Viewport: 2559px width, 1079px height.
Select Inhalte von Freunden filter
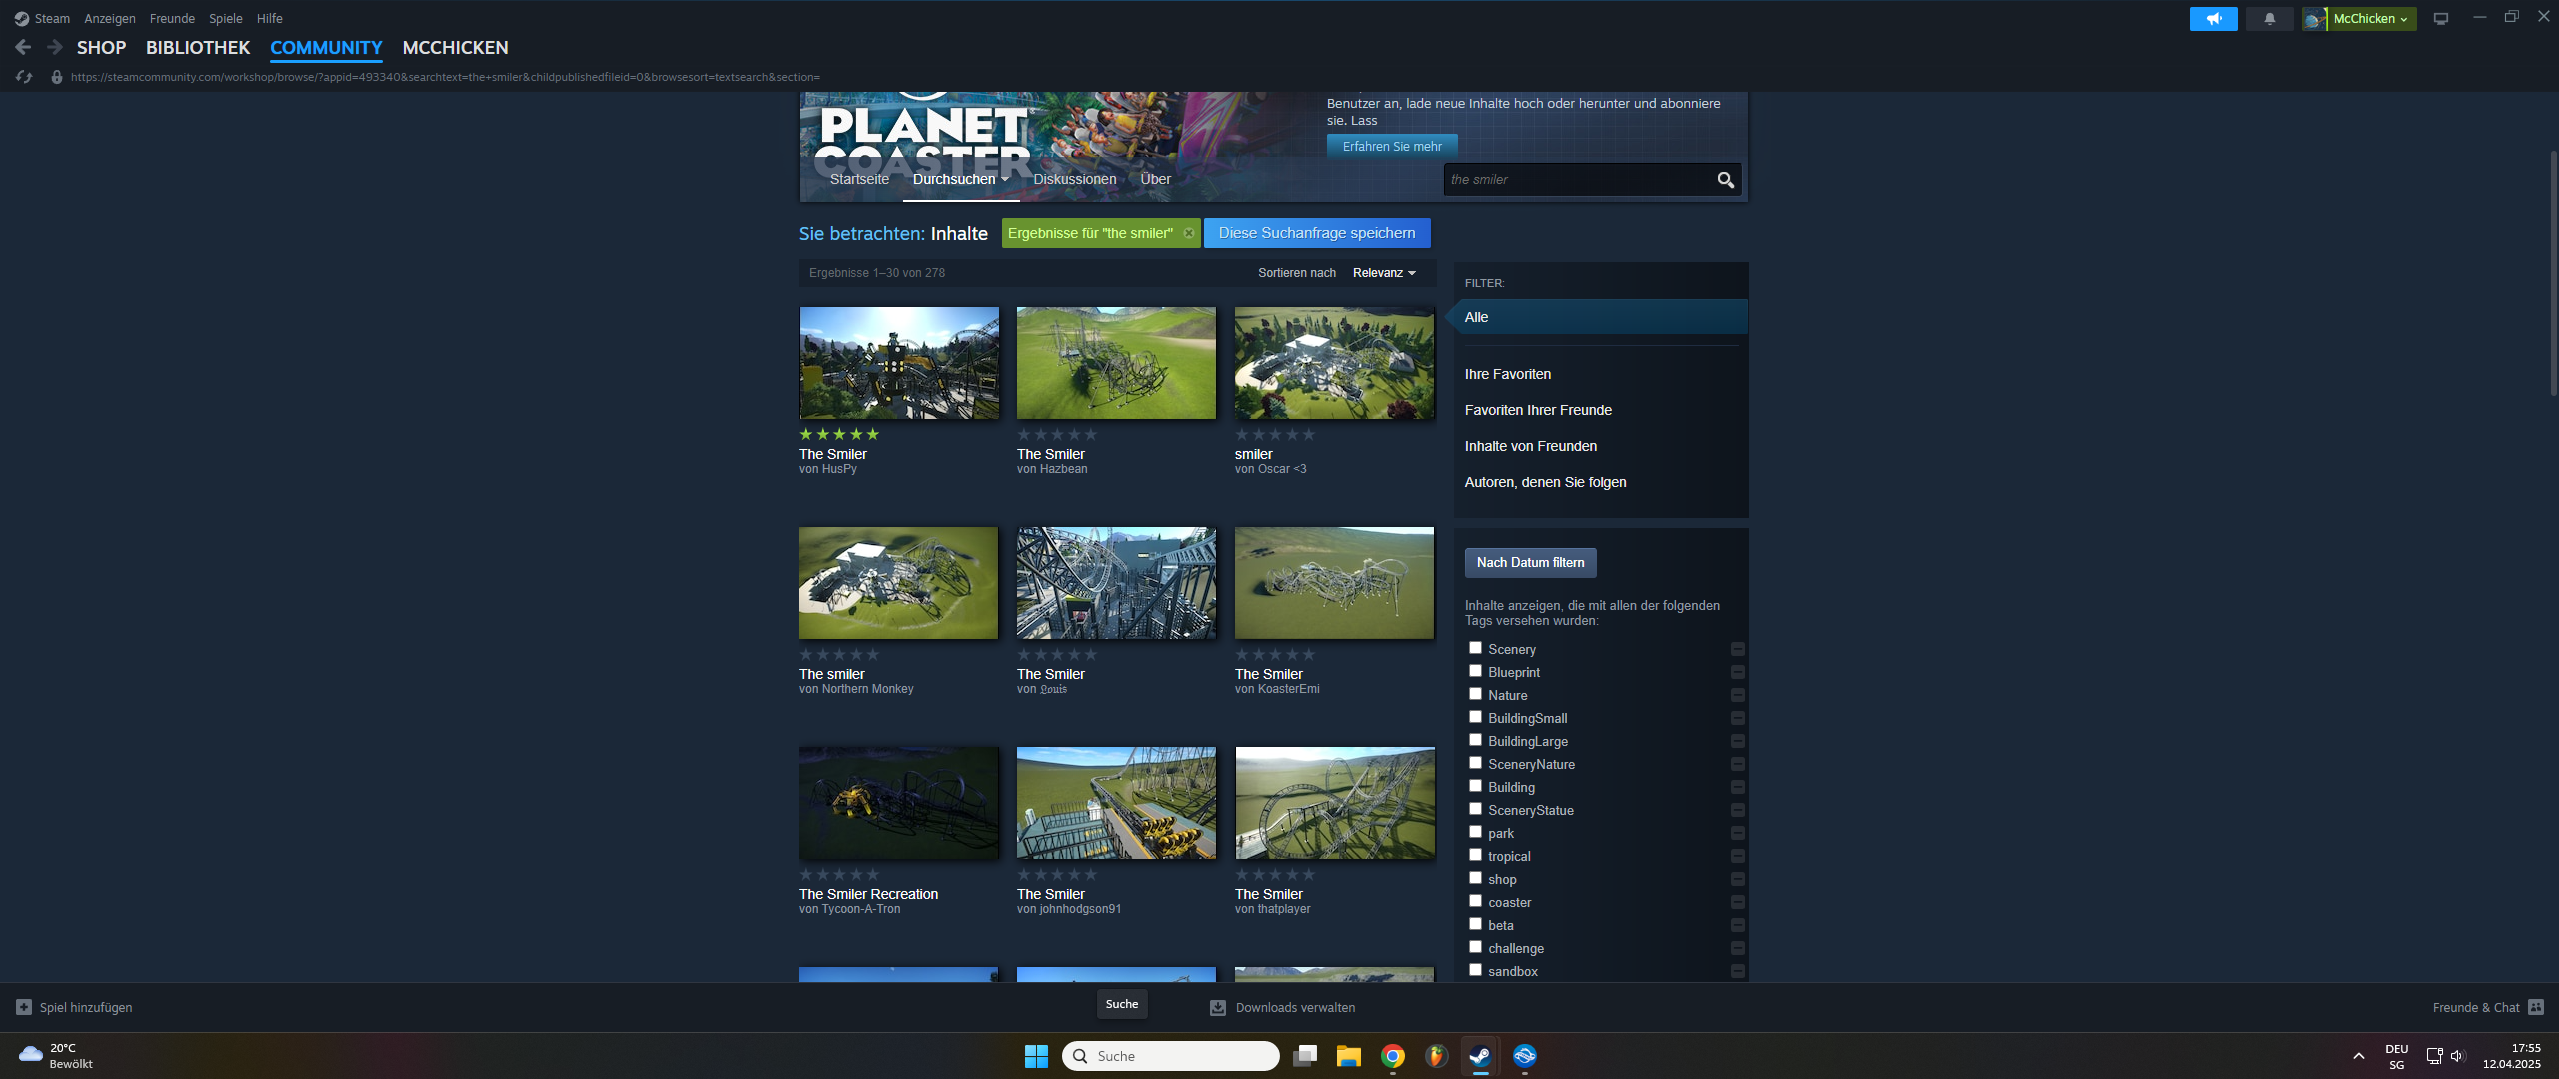(1531, 446)
